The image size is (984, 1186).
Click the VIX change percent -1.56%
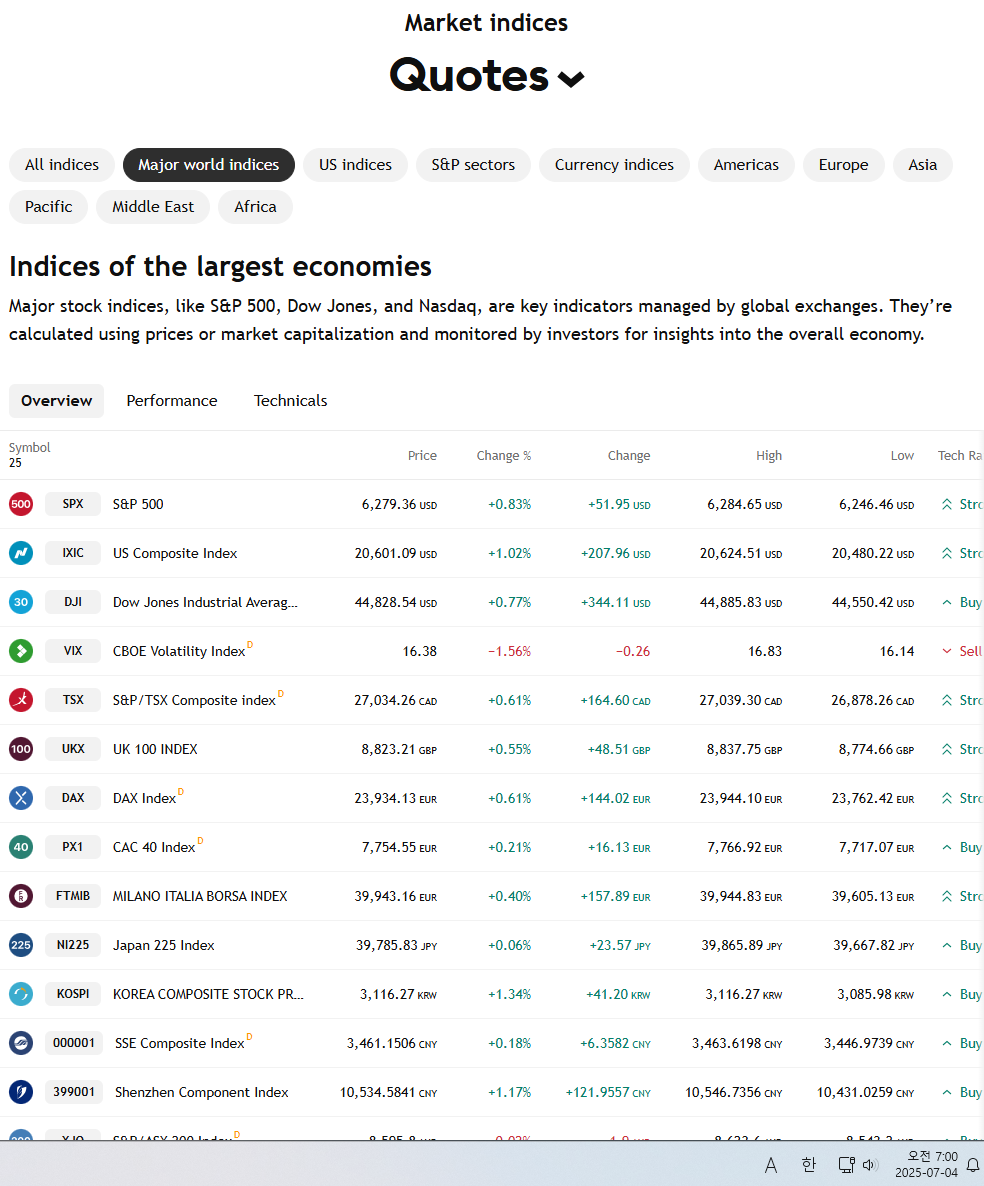click(x=510, y=651)
